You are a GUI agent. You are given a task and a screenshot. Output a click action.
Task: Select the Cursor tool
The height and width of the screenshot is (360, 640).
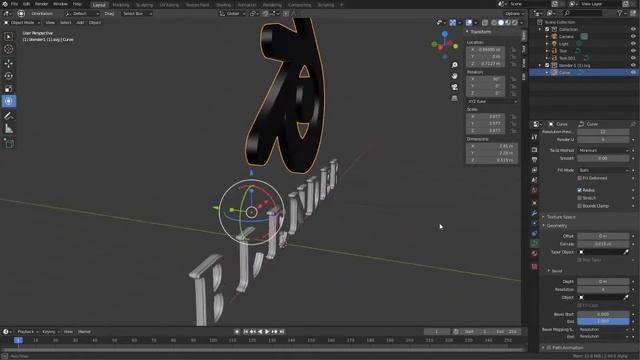coord(9,49)
